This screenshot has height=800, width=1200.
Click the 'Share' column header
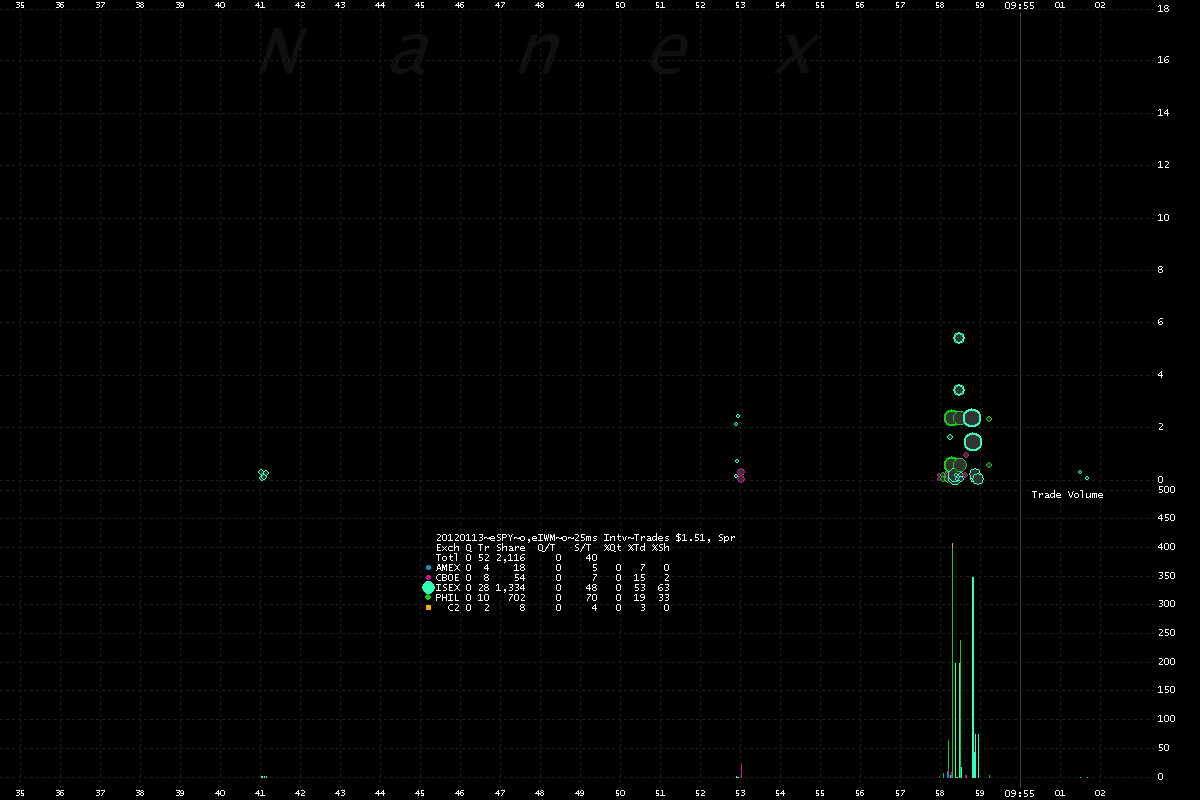coord(510,547)
